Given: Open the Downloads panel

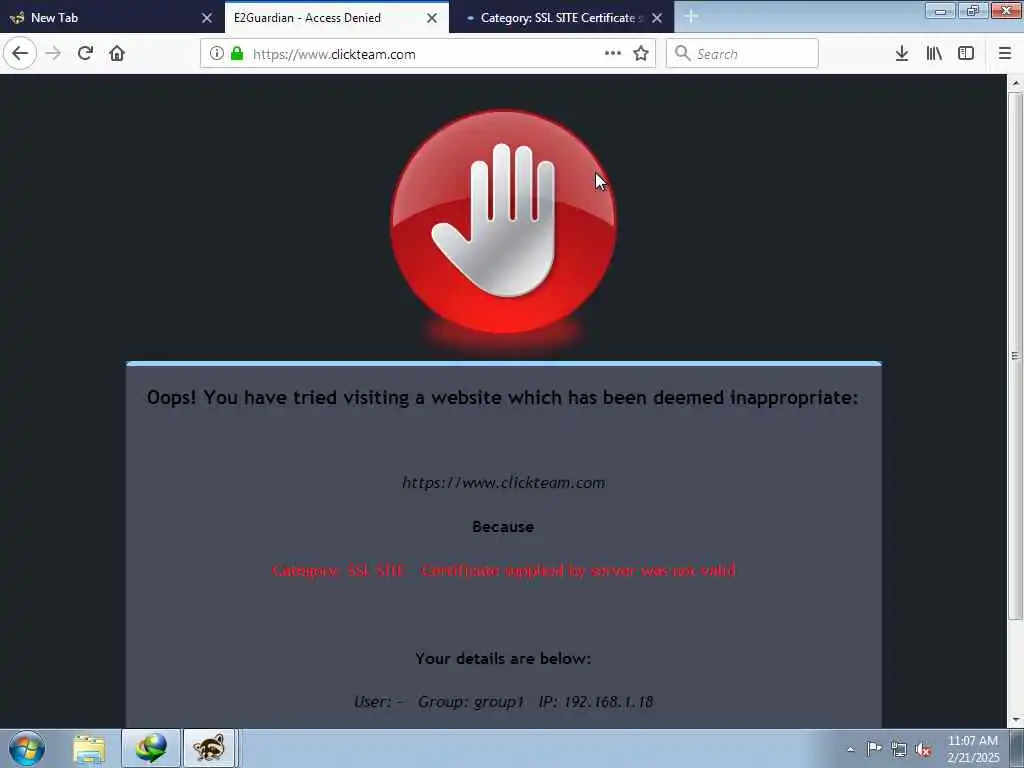Looking at the screenshot, I should 901,54.
